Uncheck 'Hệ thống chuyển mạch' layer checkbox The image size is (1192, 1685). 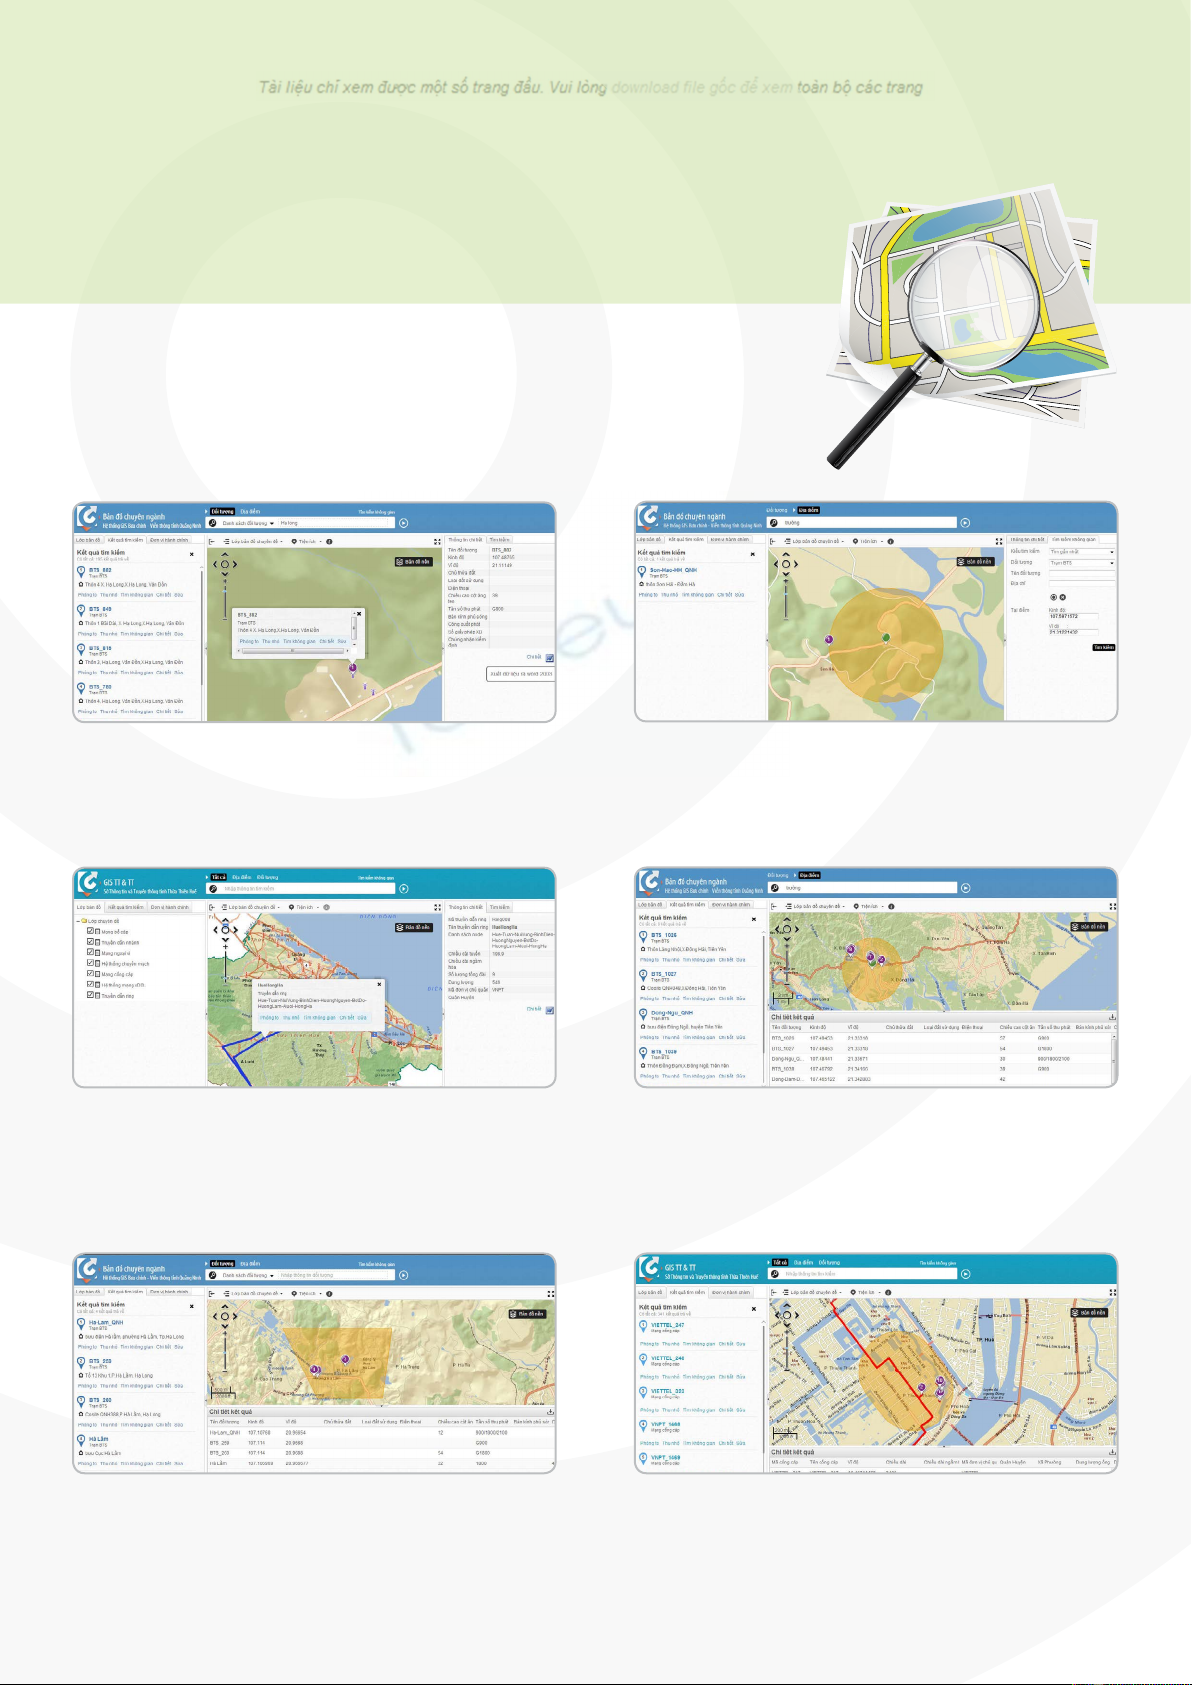90,963
